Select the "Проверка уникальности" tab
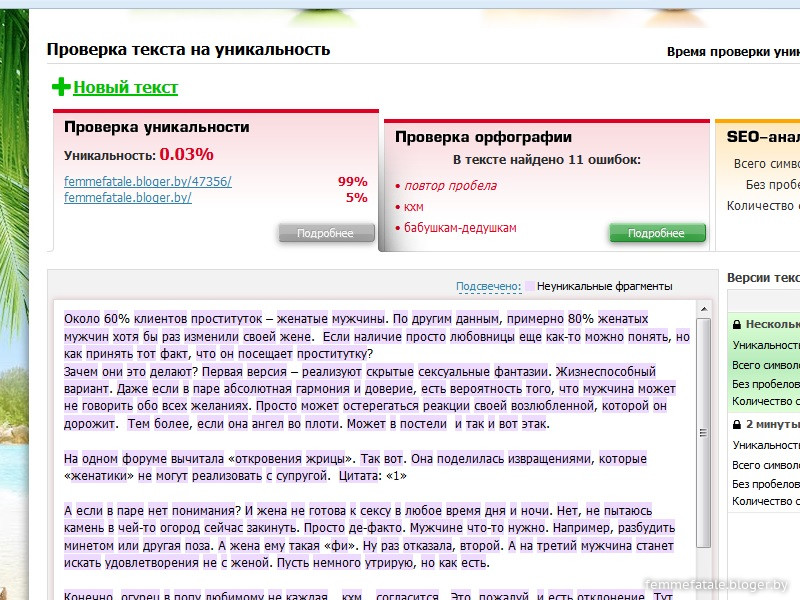 [157, 127]
